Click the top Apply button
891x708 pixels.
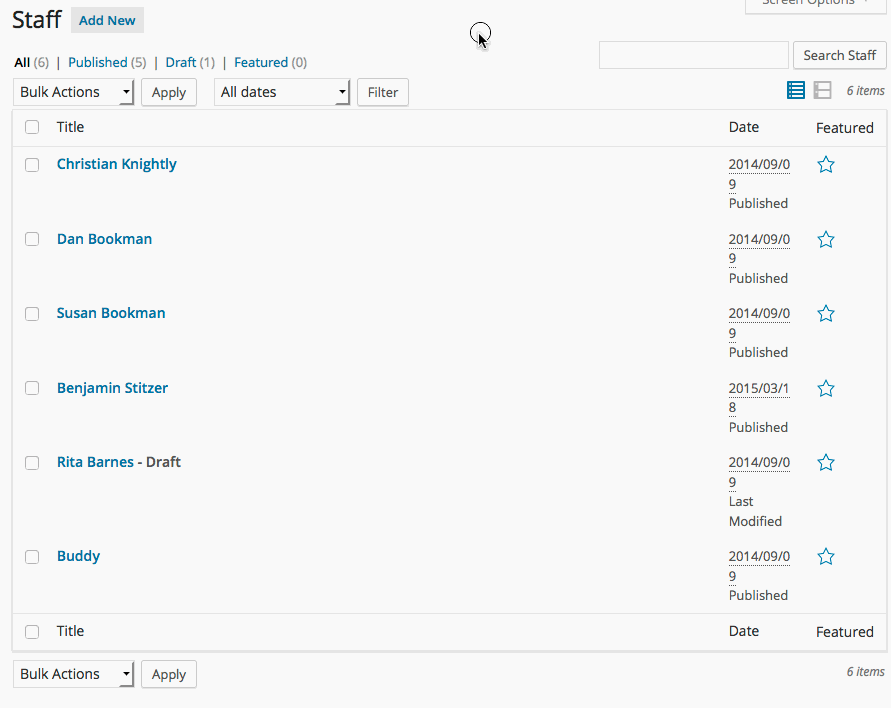tap(169, 92)
